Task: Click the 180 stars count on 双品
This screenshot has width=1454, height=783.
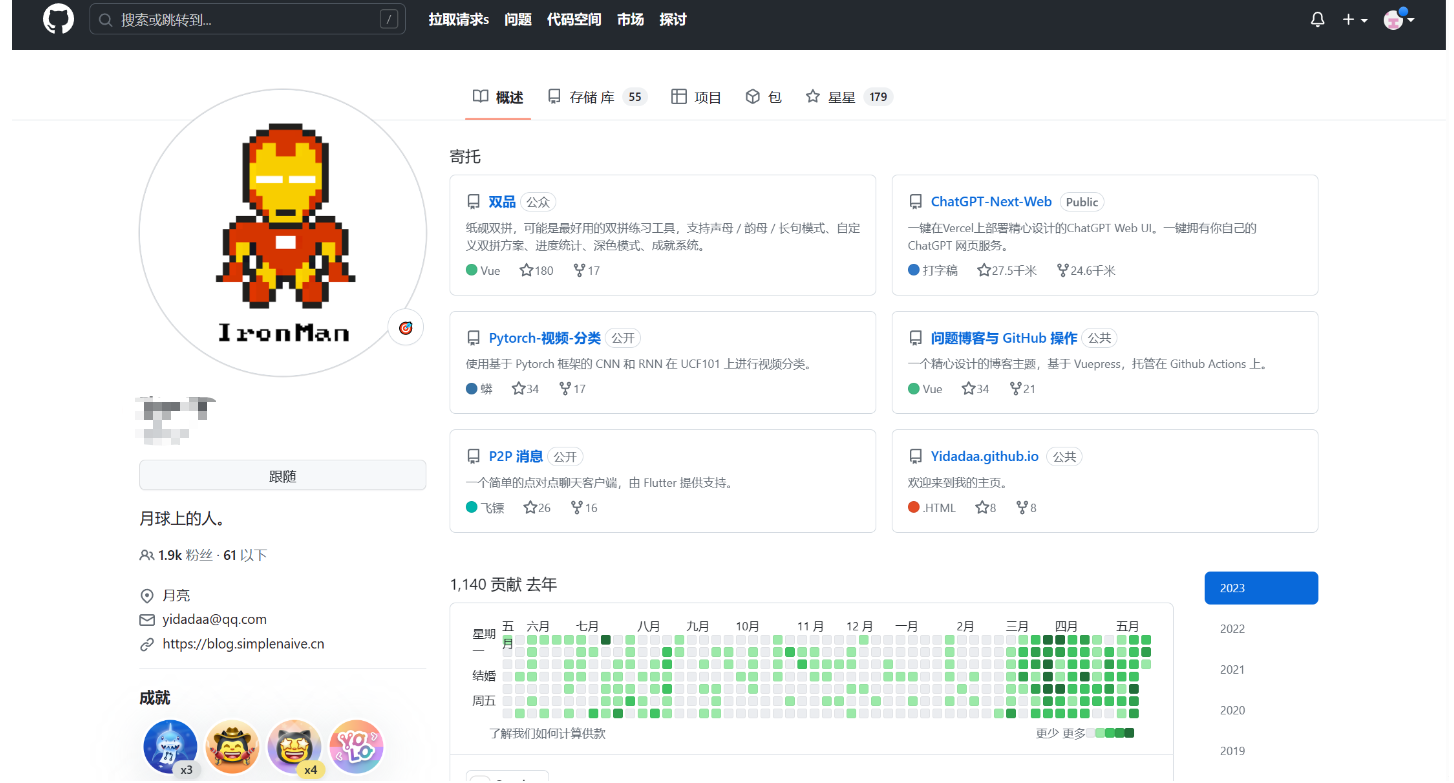Action: [x=537, y=271]
